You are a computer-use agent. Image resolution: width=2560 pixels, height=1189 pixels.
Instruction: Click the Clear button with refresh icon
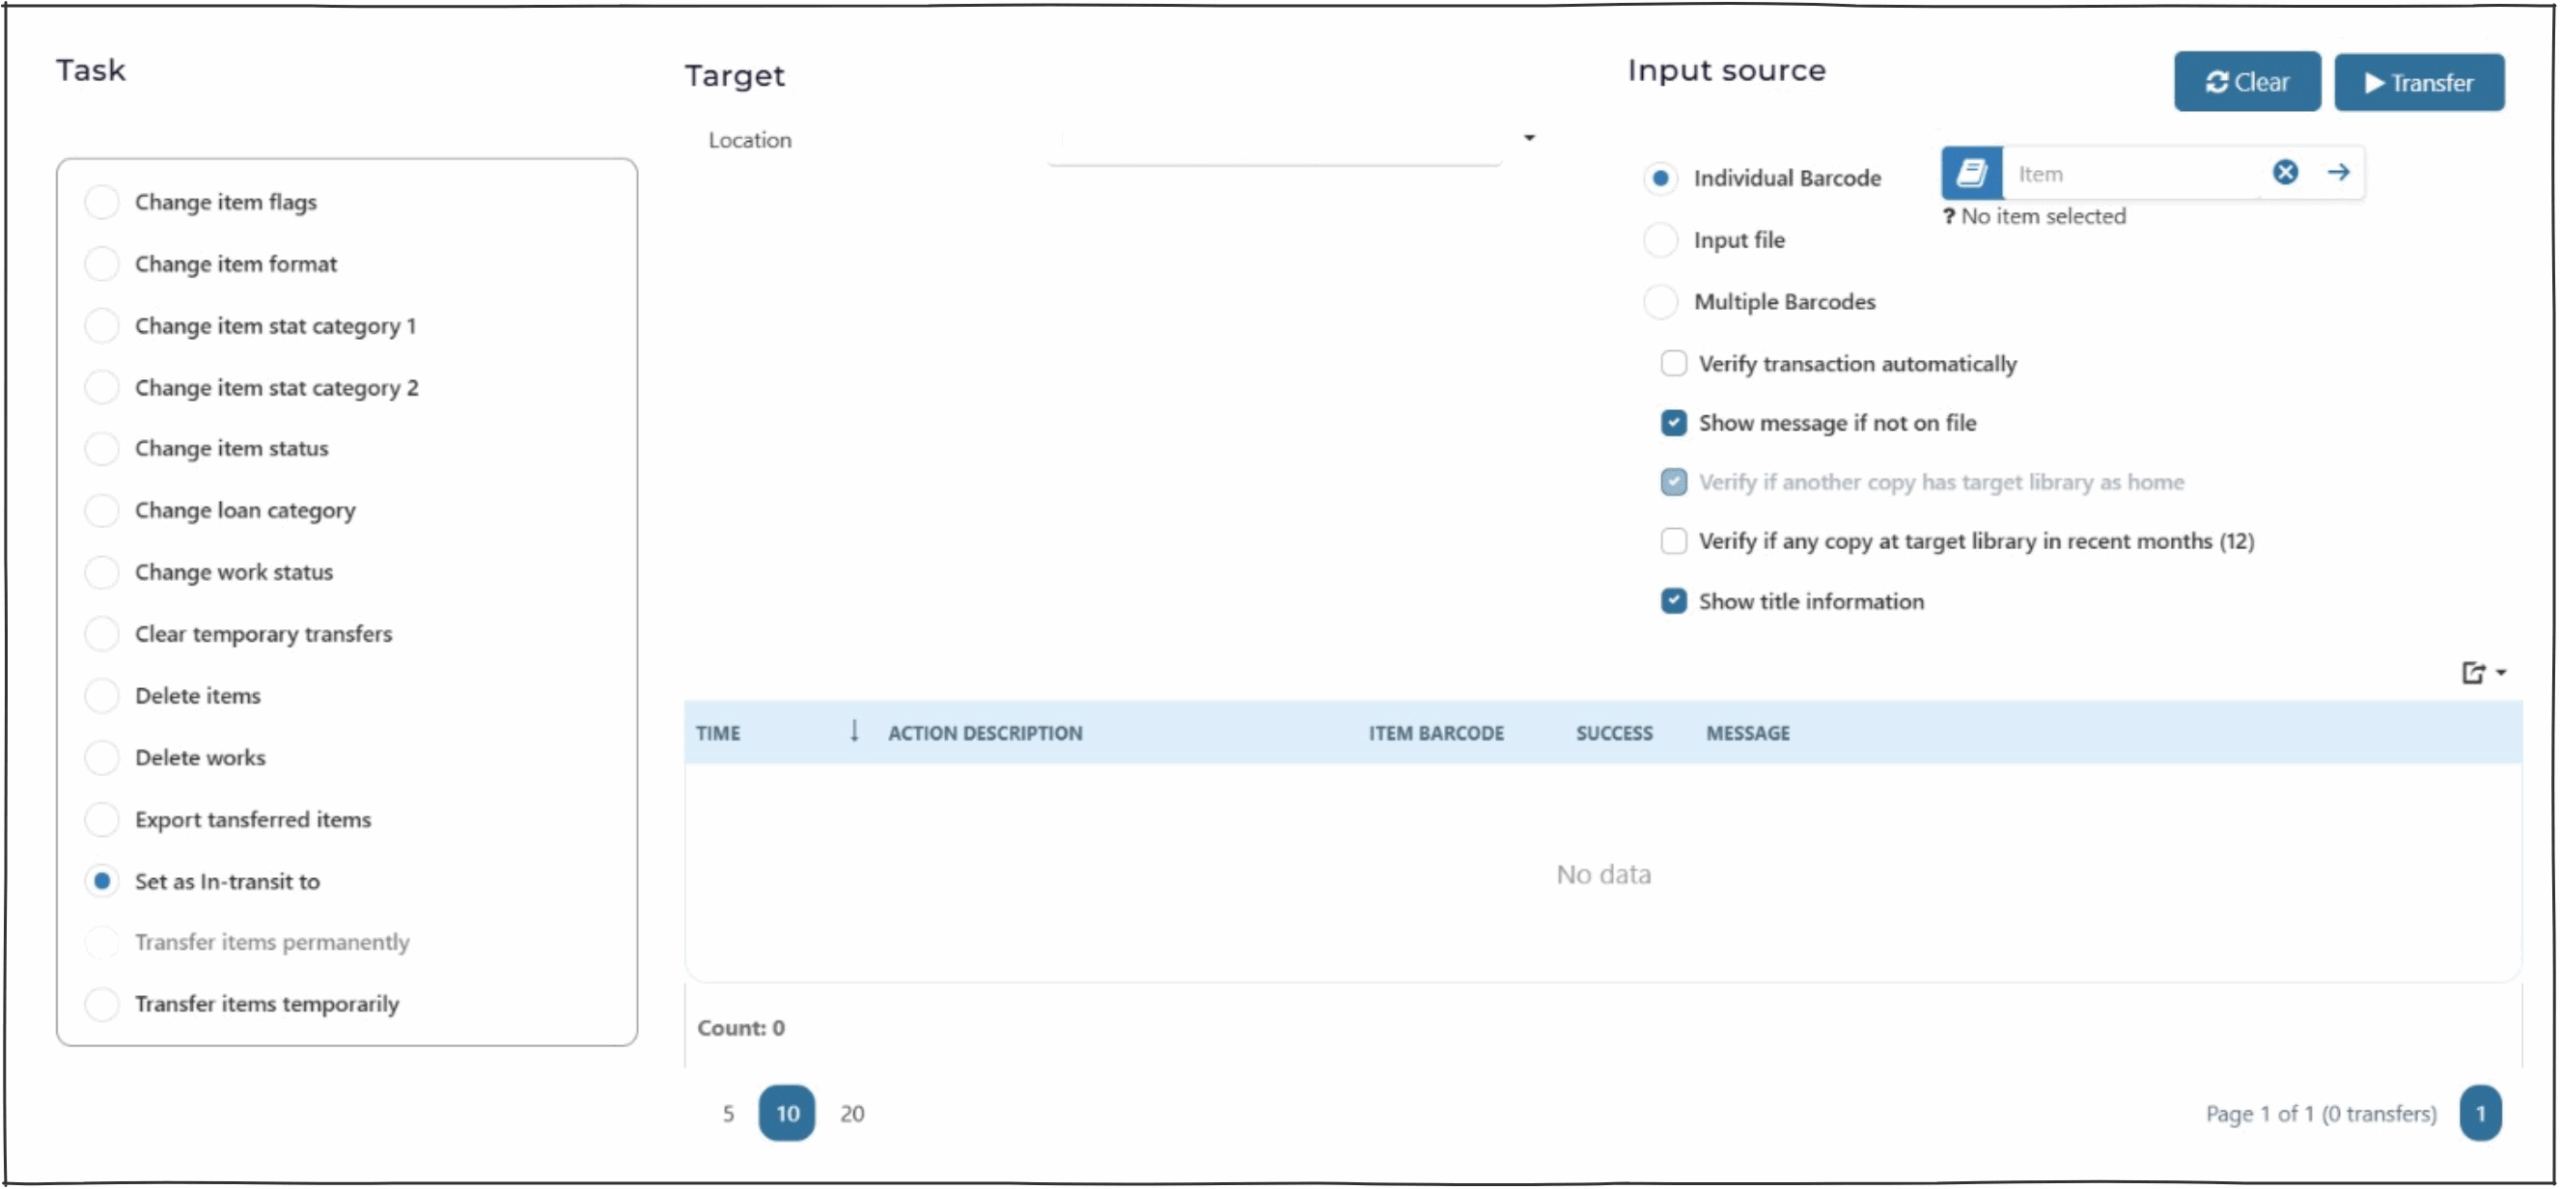coord(2246,82)
